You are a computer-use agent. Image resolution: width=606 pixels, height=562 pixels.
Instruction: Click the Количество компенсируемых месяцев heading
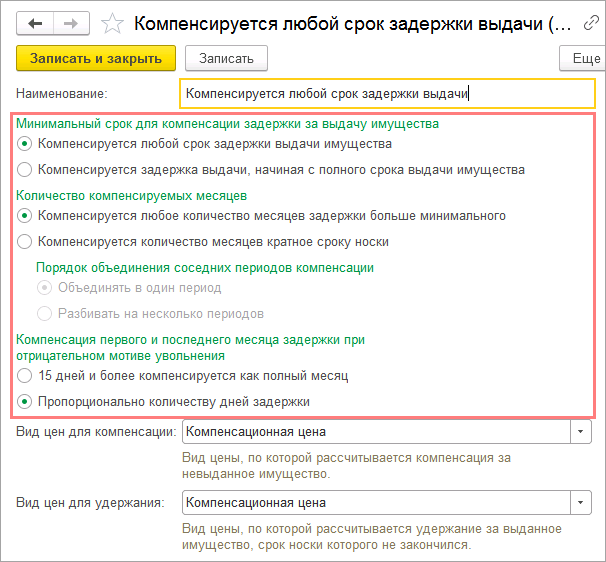(131, 196)
